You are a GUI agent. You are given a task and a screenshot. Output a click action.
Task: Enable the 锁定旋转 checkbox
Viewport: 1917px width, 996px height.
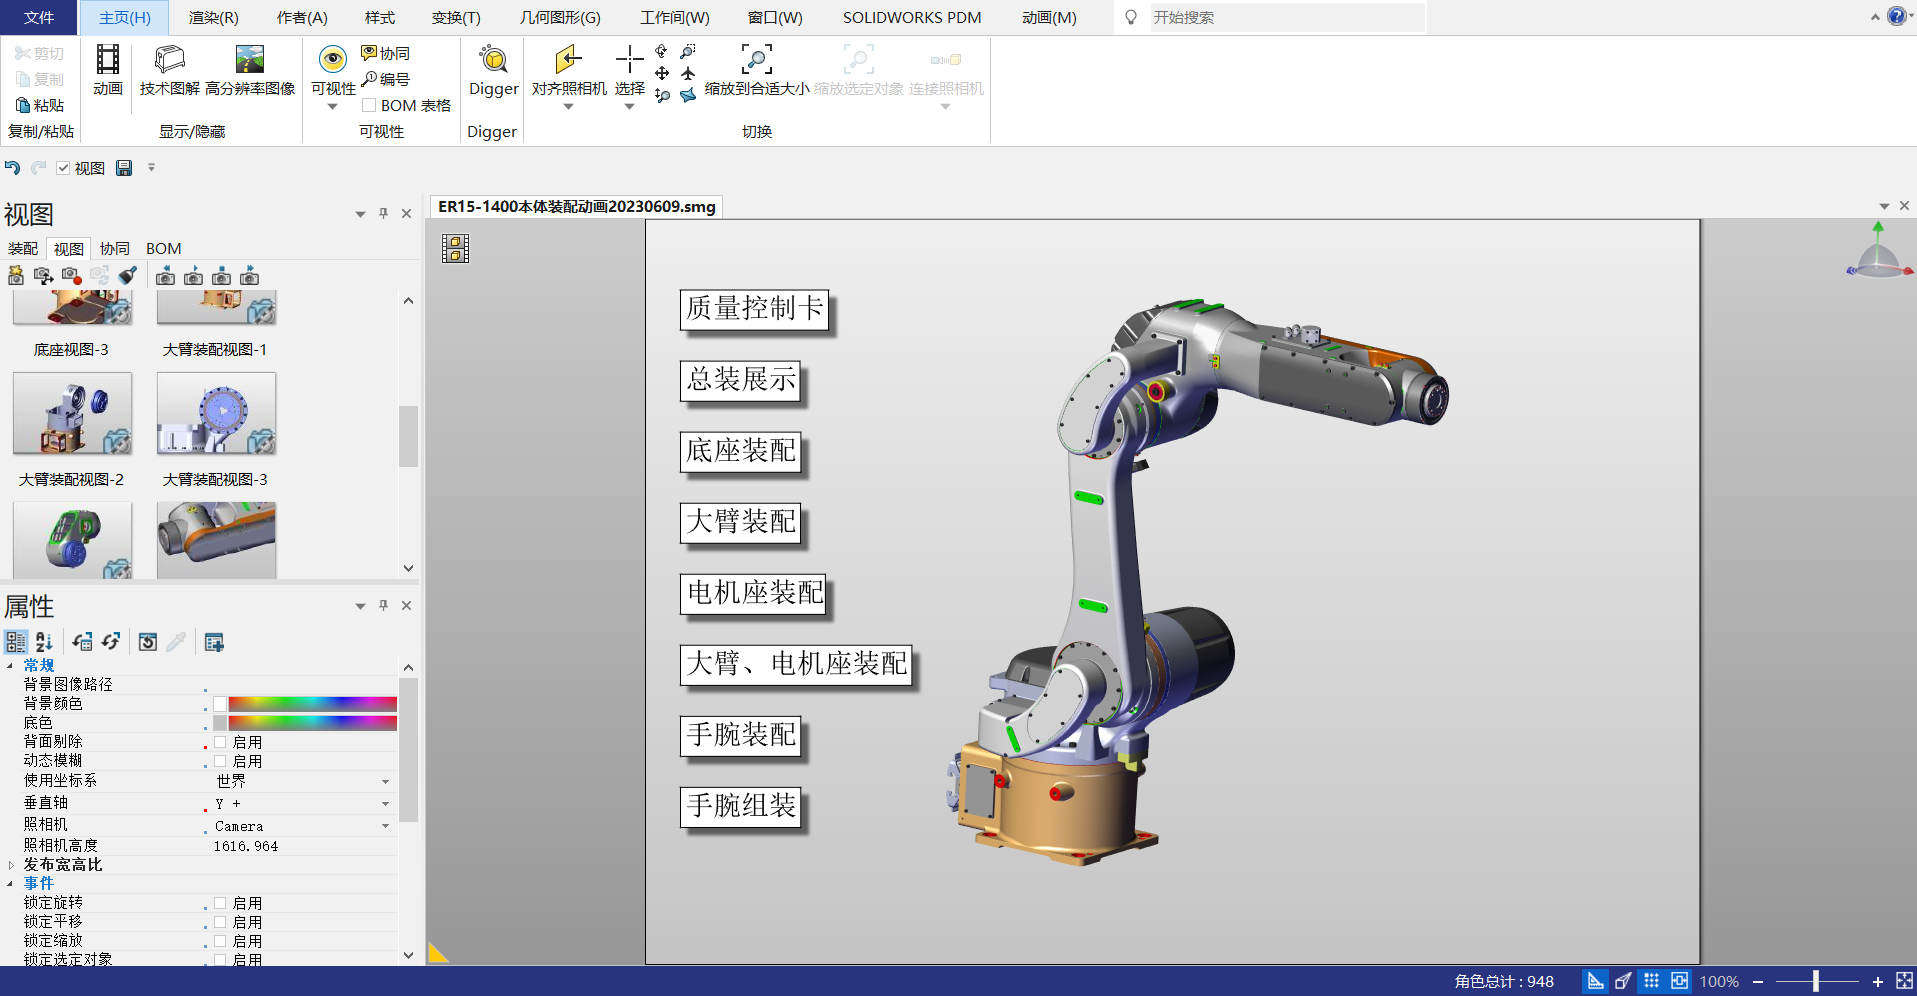(220, 903)
